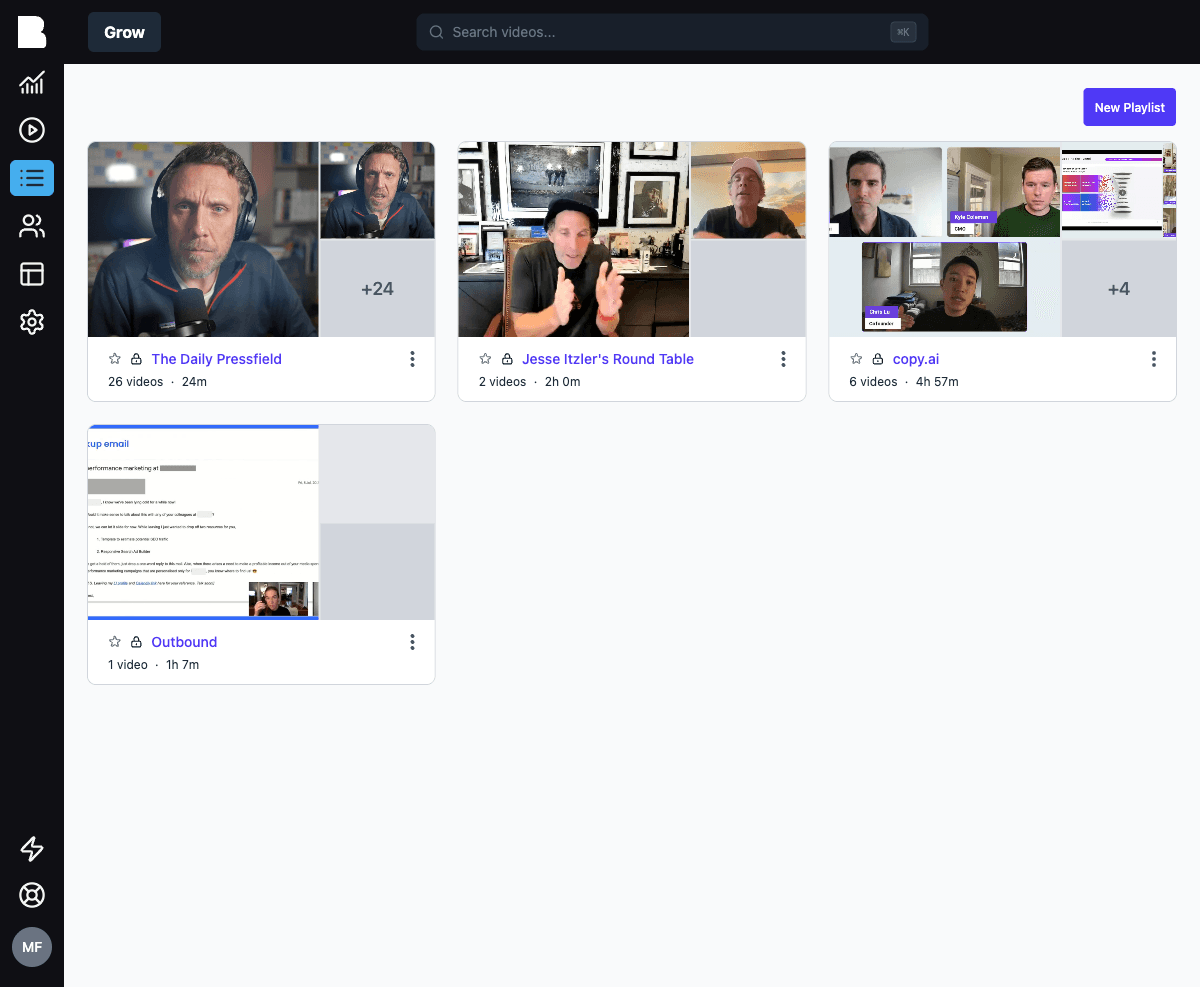Open the Outbound playlist link

[184, 642]
